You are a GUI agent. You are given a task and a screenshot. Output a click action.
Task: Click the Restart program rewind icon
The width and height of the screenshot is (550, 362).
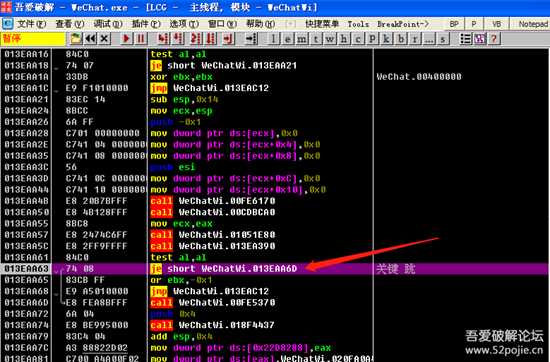tap(90, 39)
